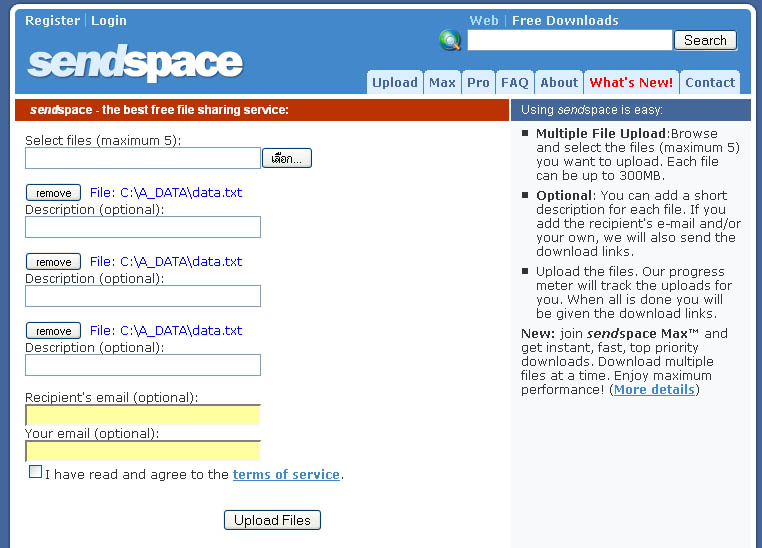The width and height of the screenshot is (762, 548).
Task: Focus the top search input field
Action: click(570, 40)
